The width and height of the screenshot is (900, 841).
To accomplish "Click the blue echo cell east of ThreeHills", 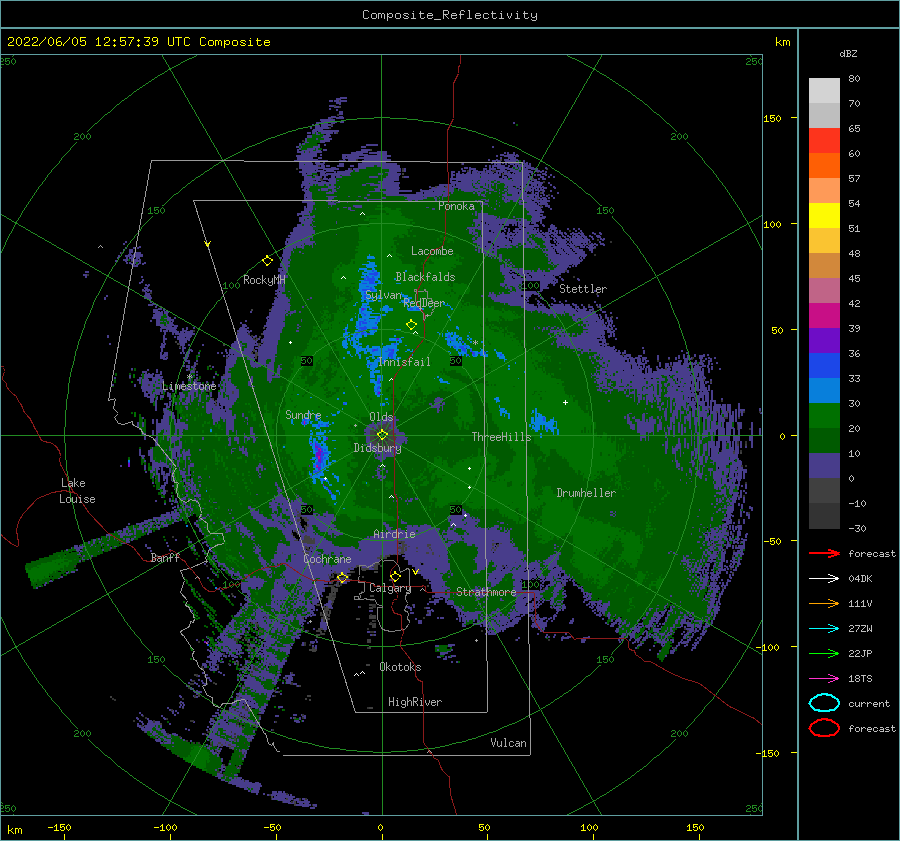I will pos(543,423).
